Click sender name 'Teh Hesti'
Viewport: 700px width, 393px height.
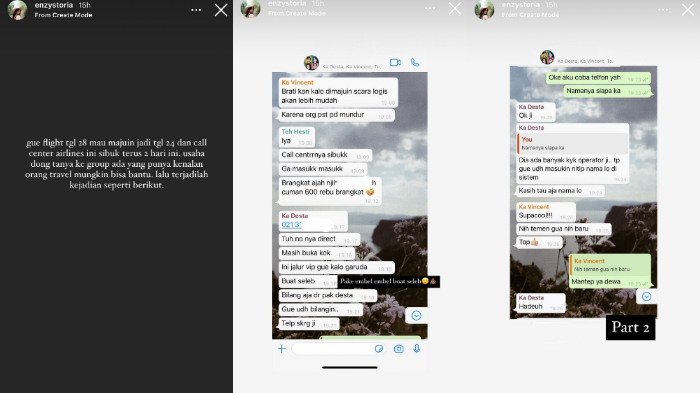(295, 132)
